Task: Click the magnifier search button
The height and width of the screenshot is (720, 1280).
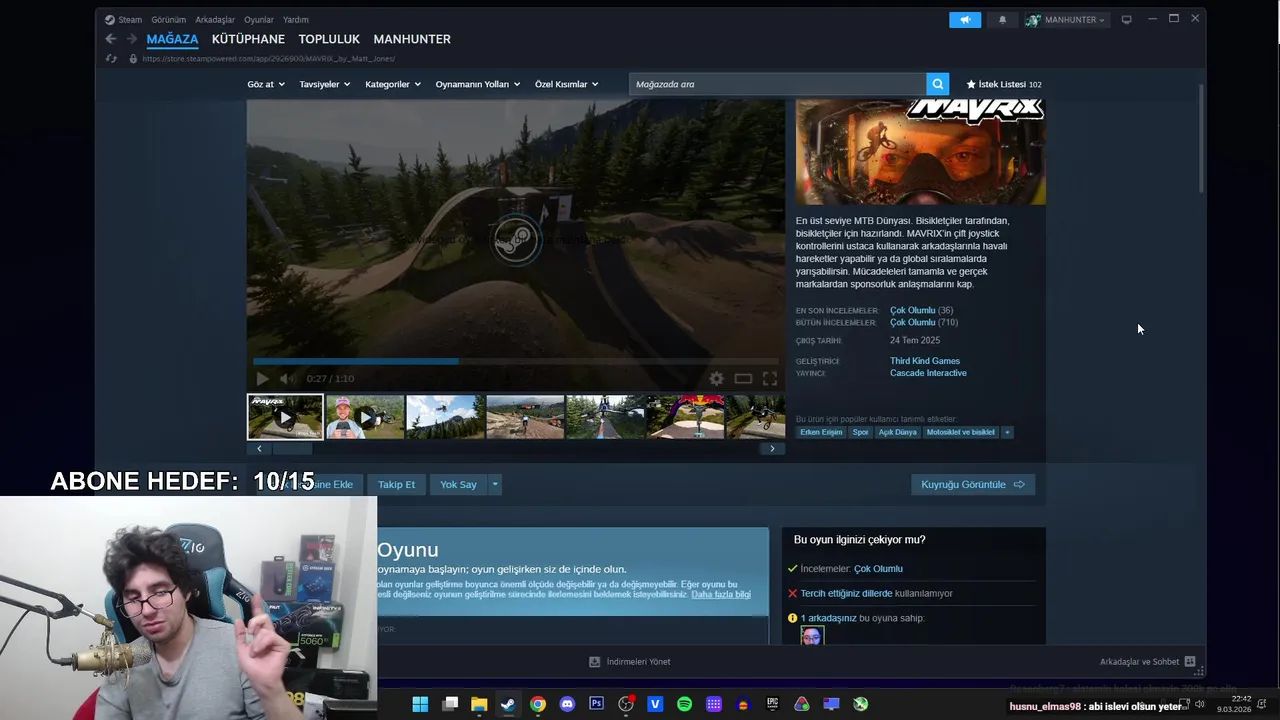Action: point(937,84)
